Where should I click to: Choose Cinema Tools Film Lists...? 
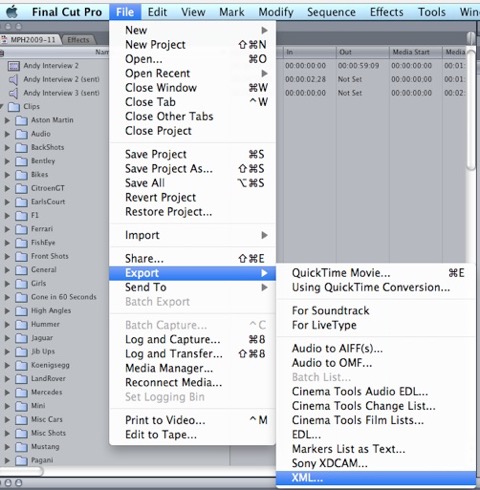(x=376, y=420)
